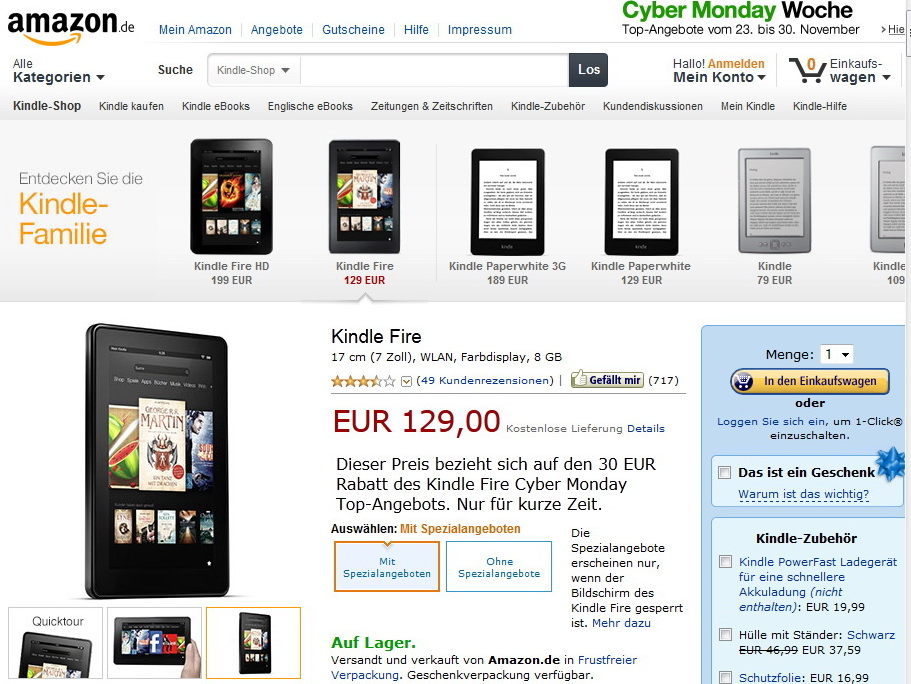Click into the search text field

point(434,70)
